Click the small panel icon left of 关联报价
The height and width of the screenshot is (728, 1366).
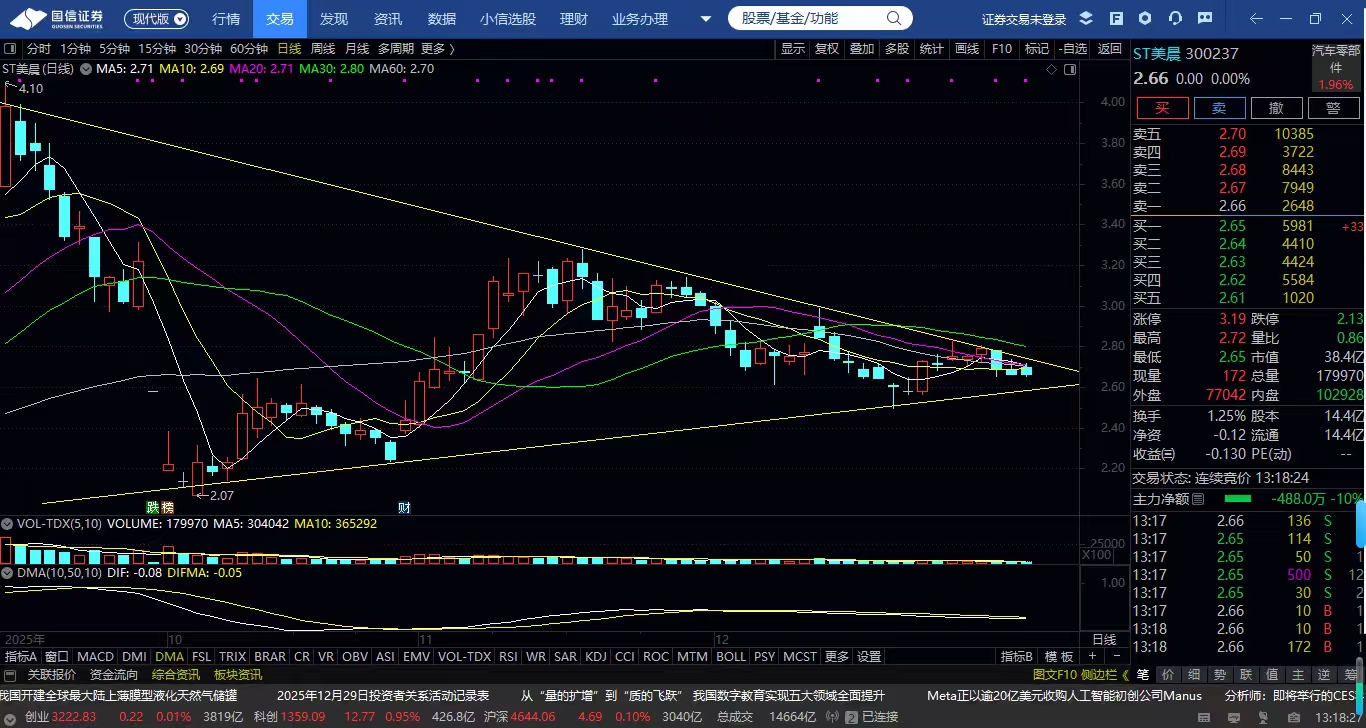[12, 675]
